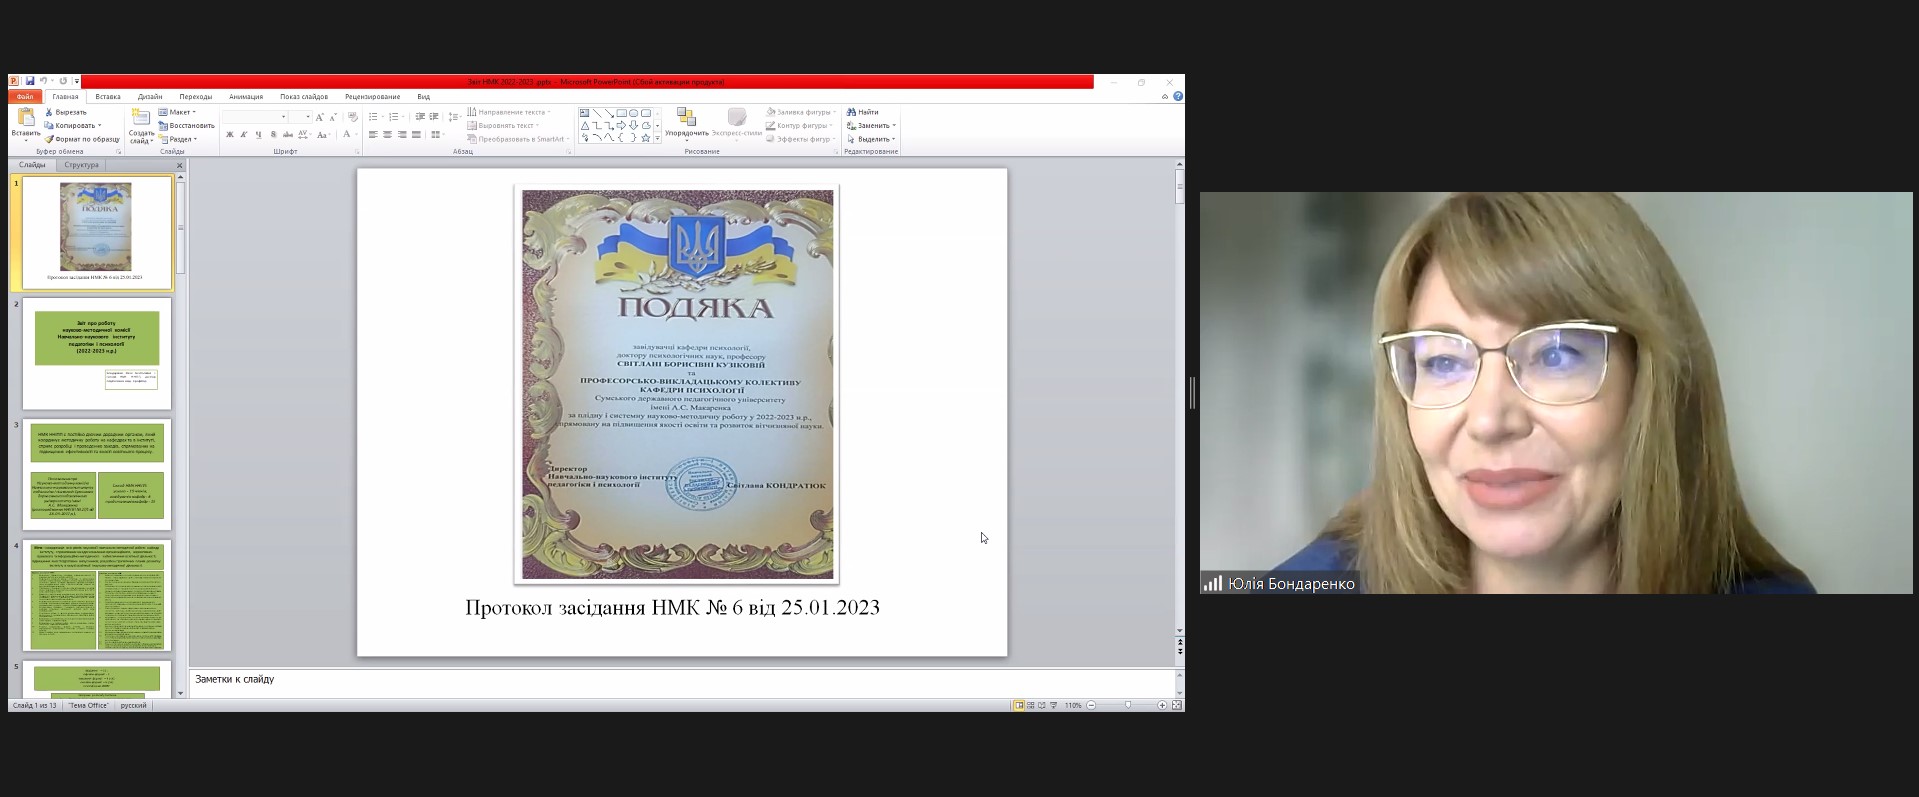Toggle strikethrough formatting (abc)
This screenshot has height=797, width=1919.
(x=288, y=135)
